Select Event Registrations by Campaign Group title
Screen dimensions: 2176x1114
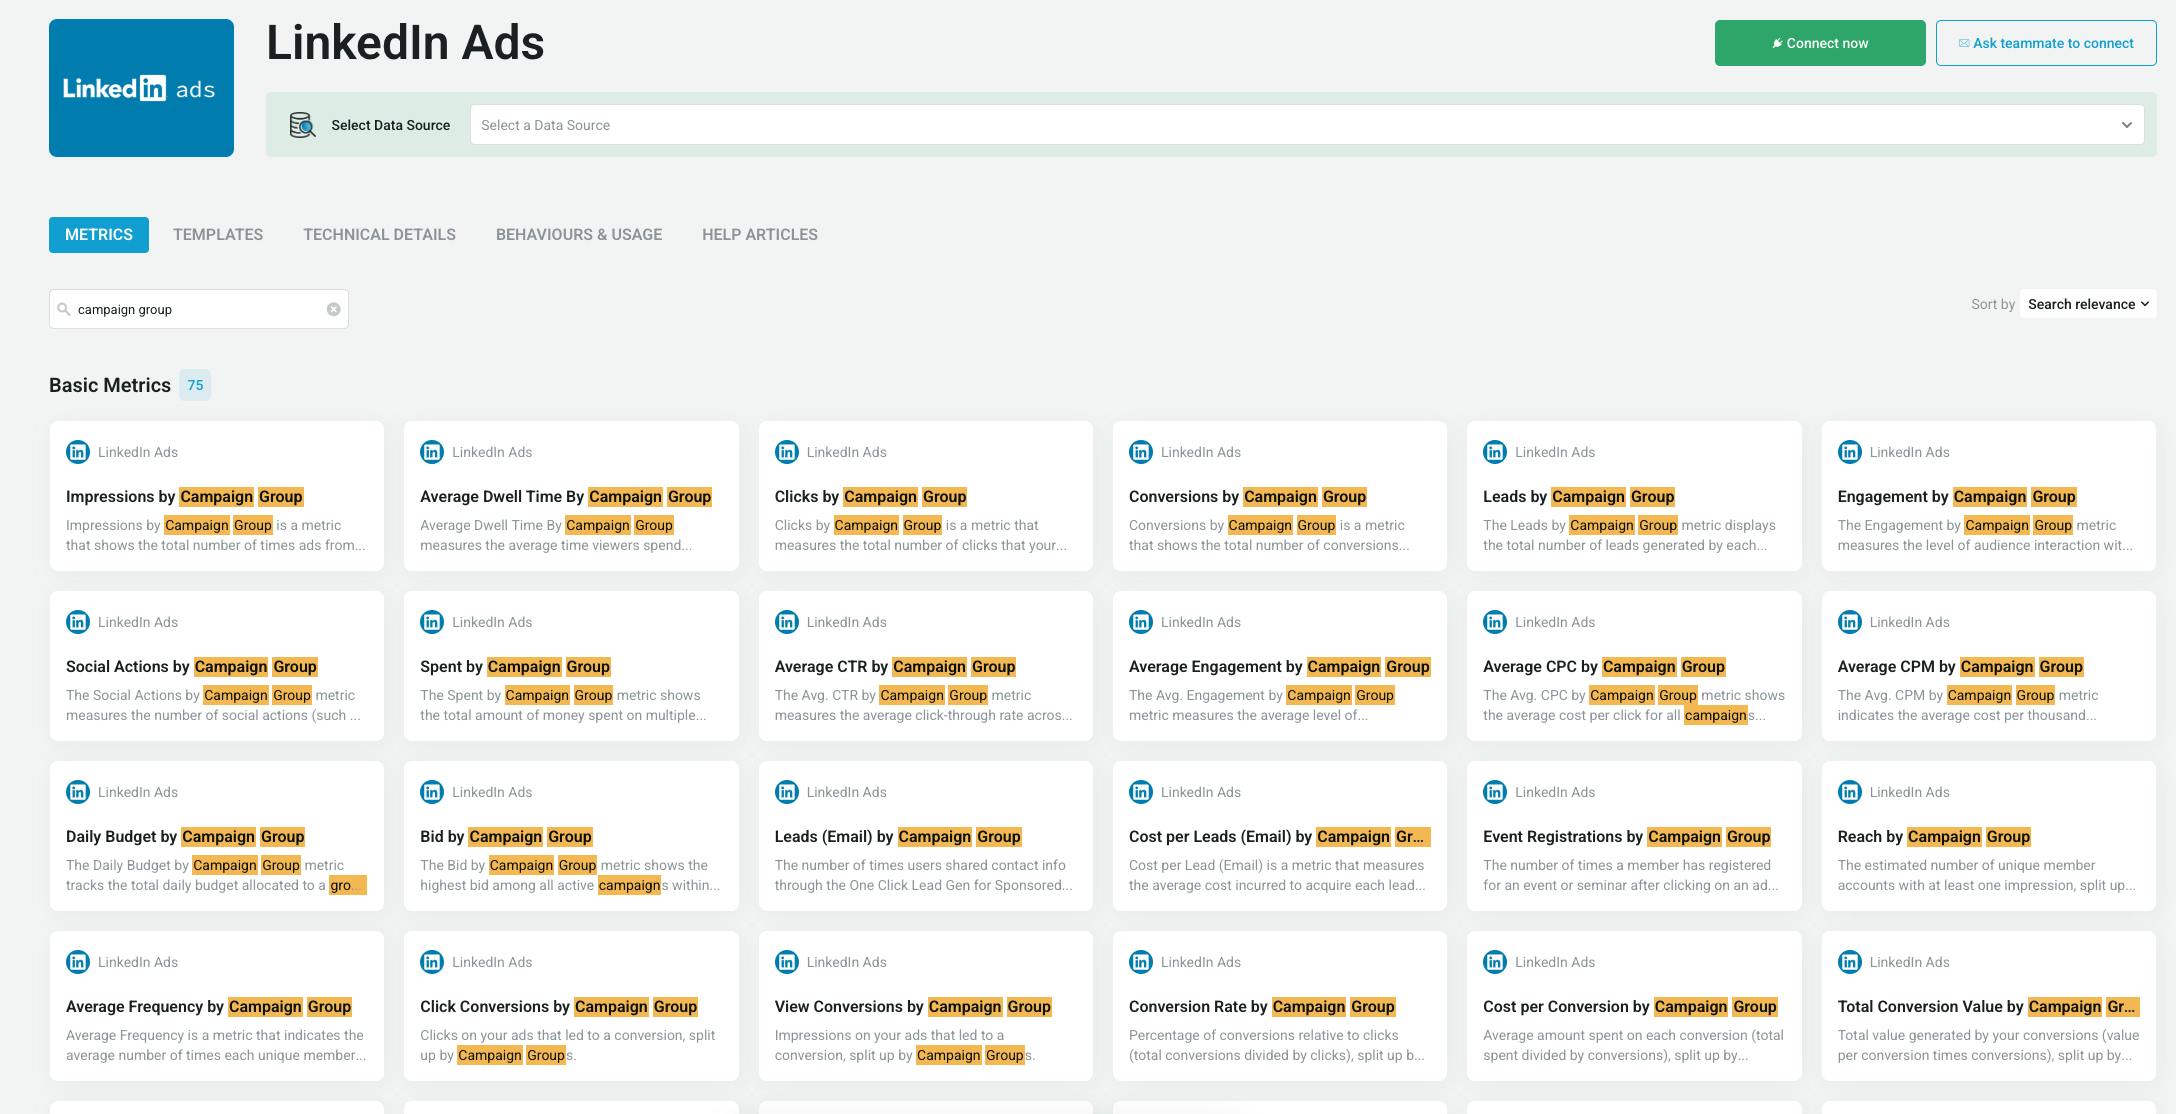tap(1627, 836)
